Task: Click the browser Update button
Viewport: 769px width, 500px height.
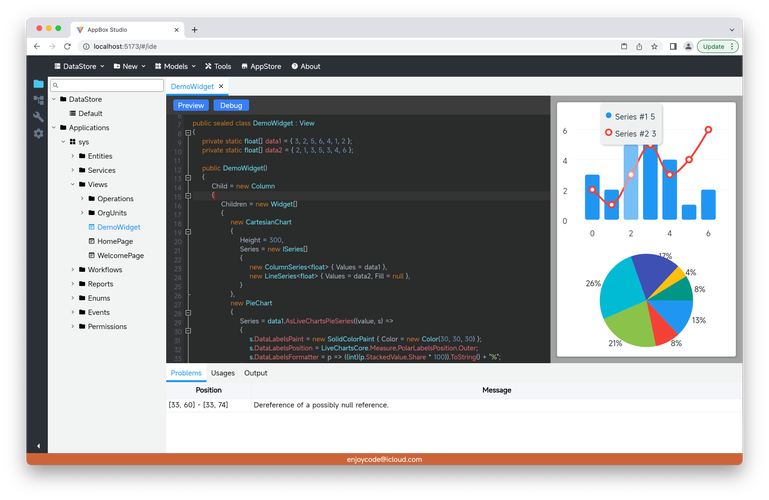Action: coord(717,46)
